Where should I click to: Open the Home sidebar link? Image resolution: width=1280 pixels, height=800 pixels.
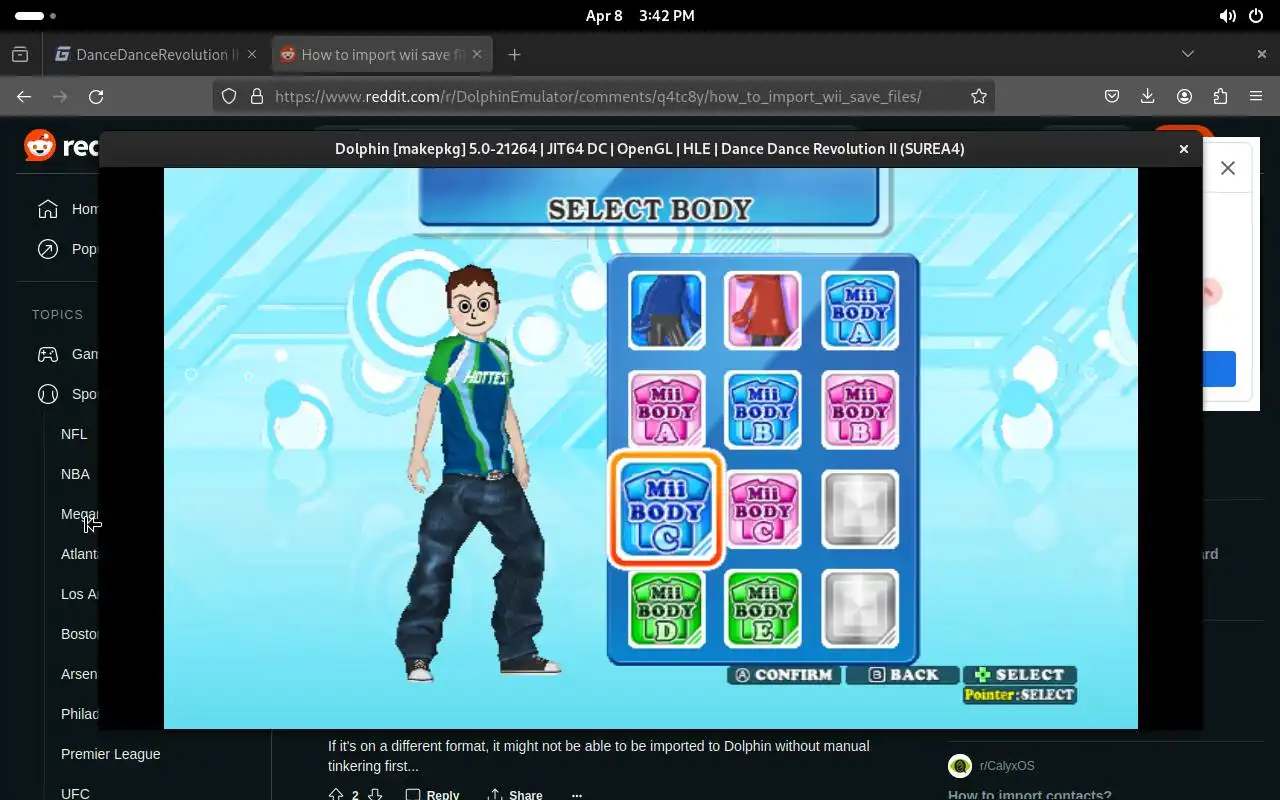(x=68, y=209)
